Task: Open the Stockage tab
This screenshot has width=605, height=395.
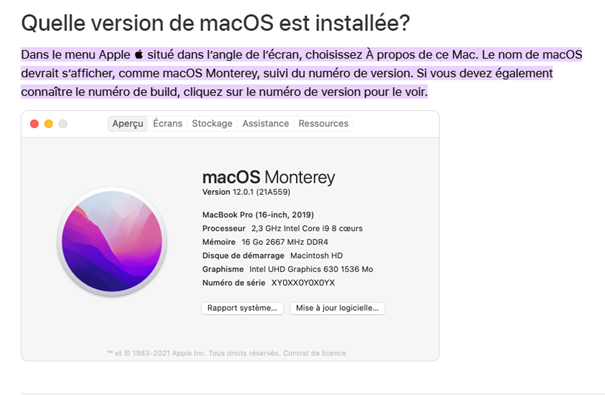Action: coord(212,124)
